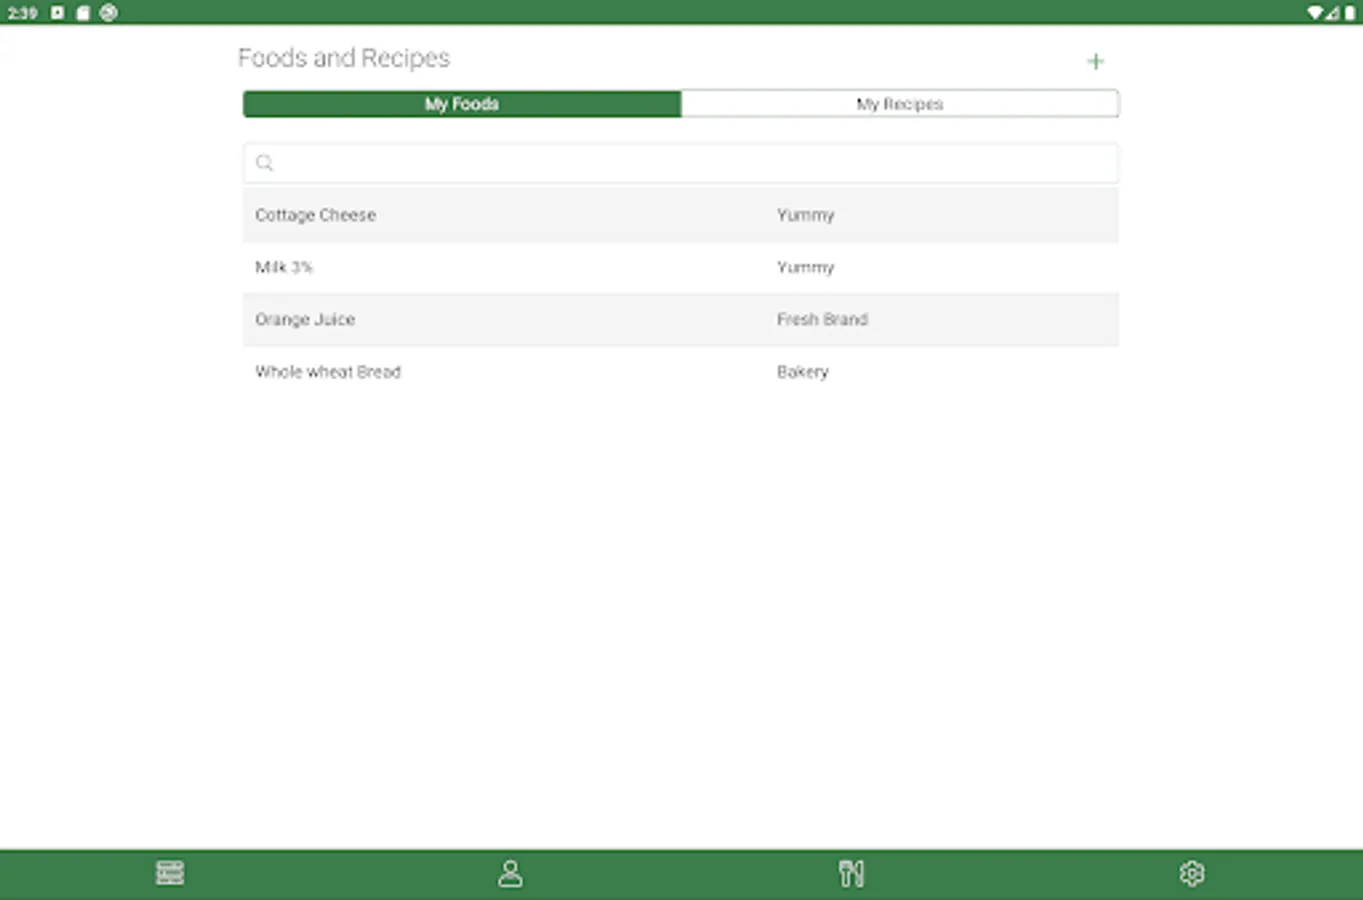
Task: Tap the Foods and Recipes title
Action: pos(343,58)
